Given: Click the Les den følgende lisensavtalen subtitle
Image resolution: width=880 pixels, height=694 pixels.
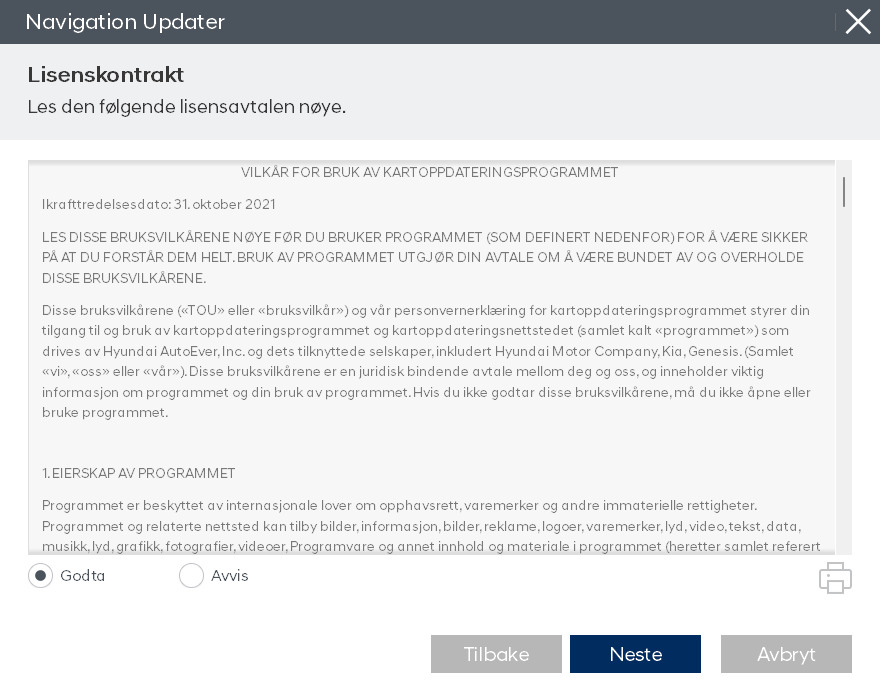Looking at the screenshot, I should pos(187,107).
